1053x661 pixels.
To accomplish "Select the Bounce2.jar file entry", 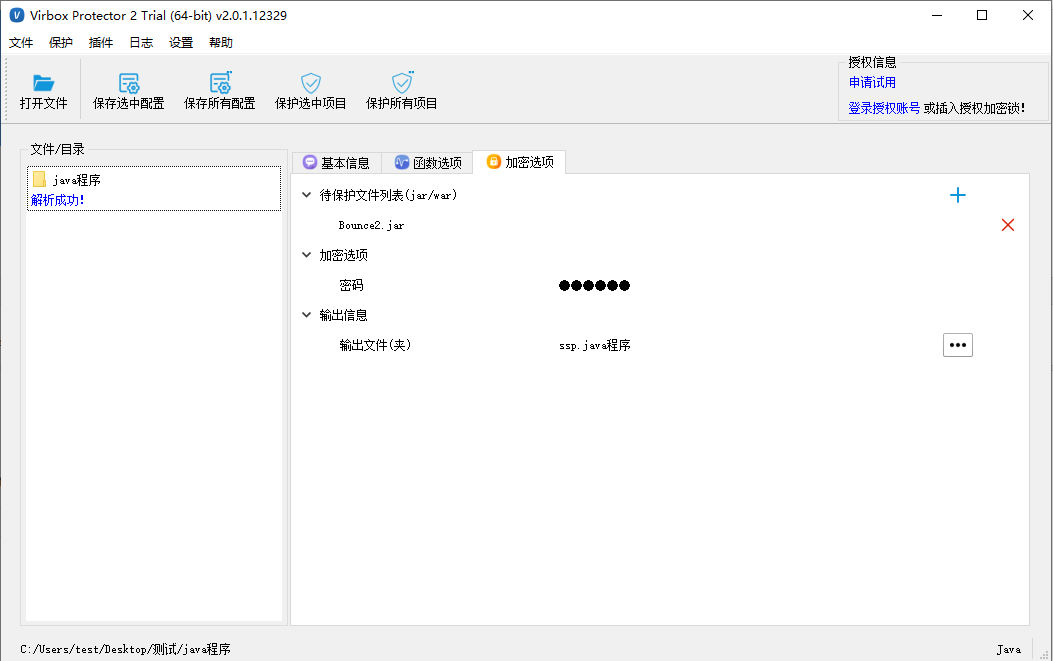I will coord(371,225).
